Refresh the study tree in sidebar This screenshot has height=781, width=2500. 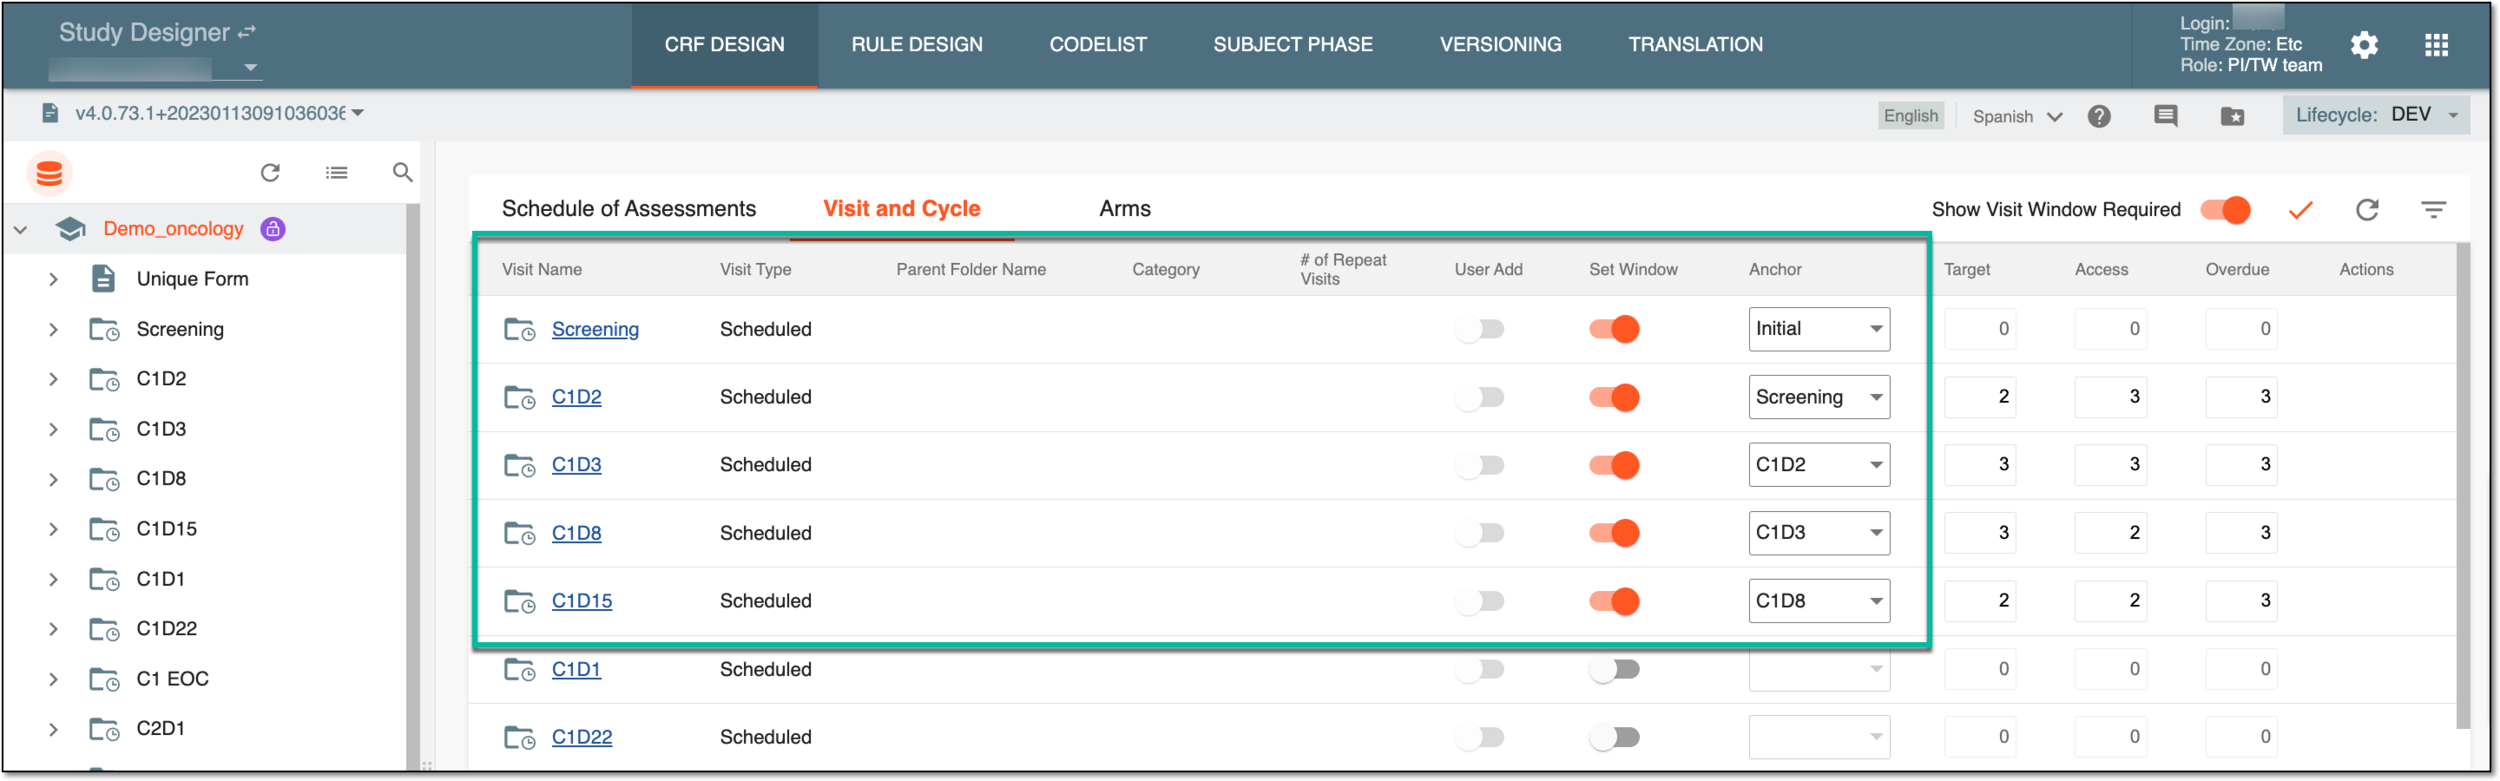(x=270, y=173)
